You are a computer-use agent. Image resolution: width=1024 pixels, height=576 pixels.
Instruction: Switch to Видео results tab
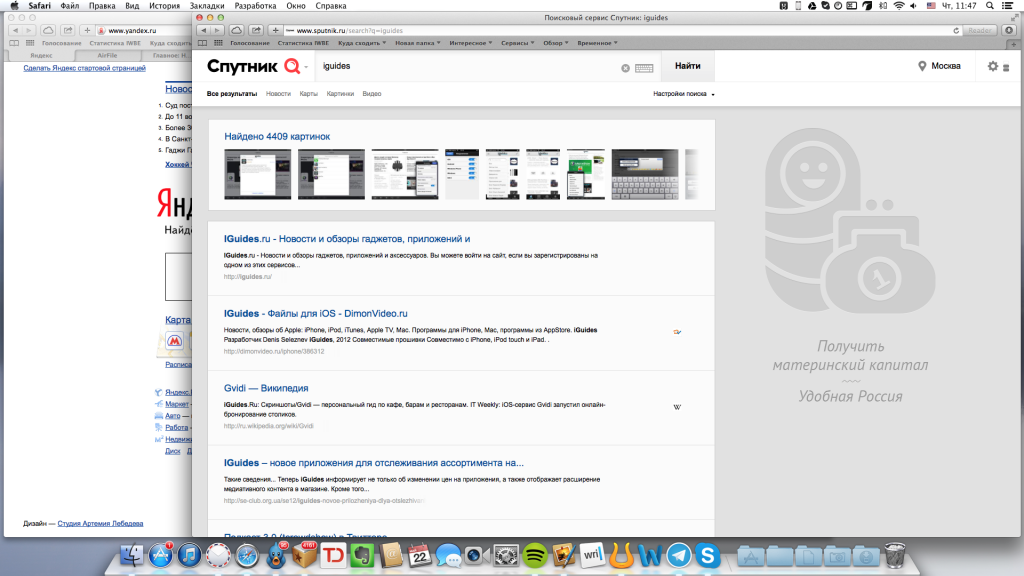pyautogui.click(x=372, y=94)
